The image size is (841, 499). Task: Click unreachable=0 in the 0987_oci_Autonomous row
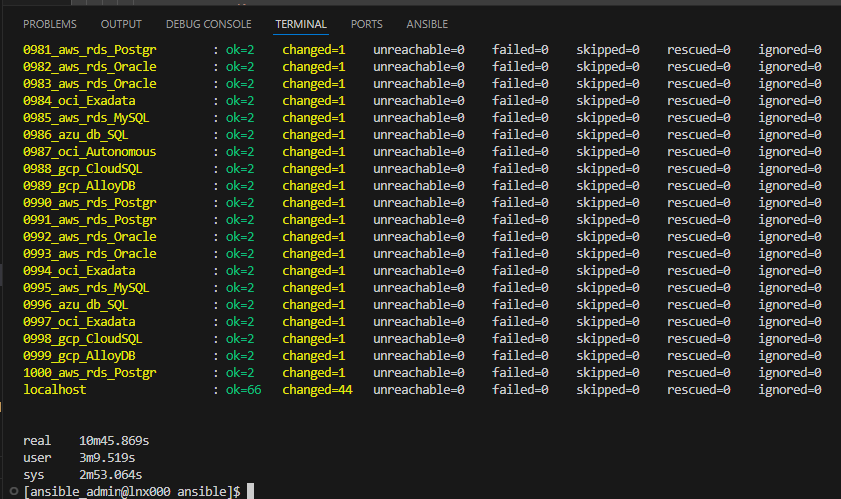[419, 152]
